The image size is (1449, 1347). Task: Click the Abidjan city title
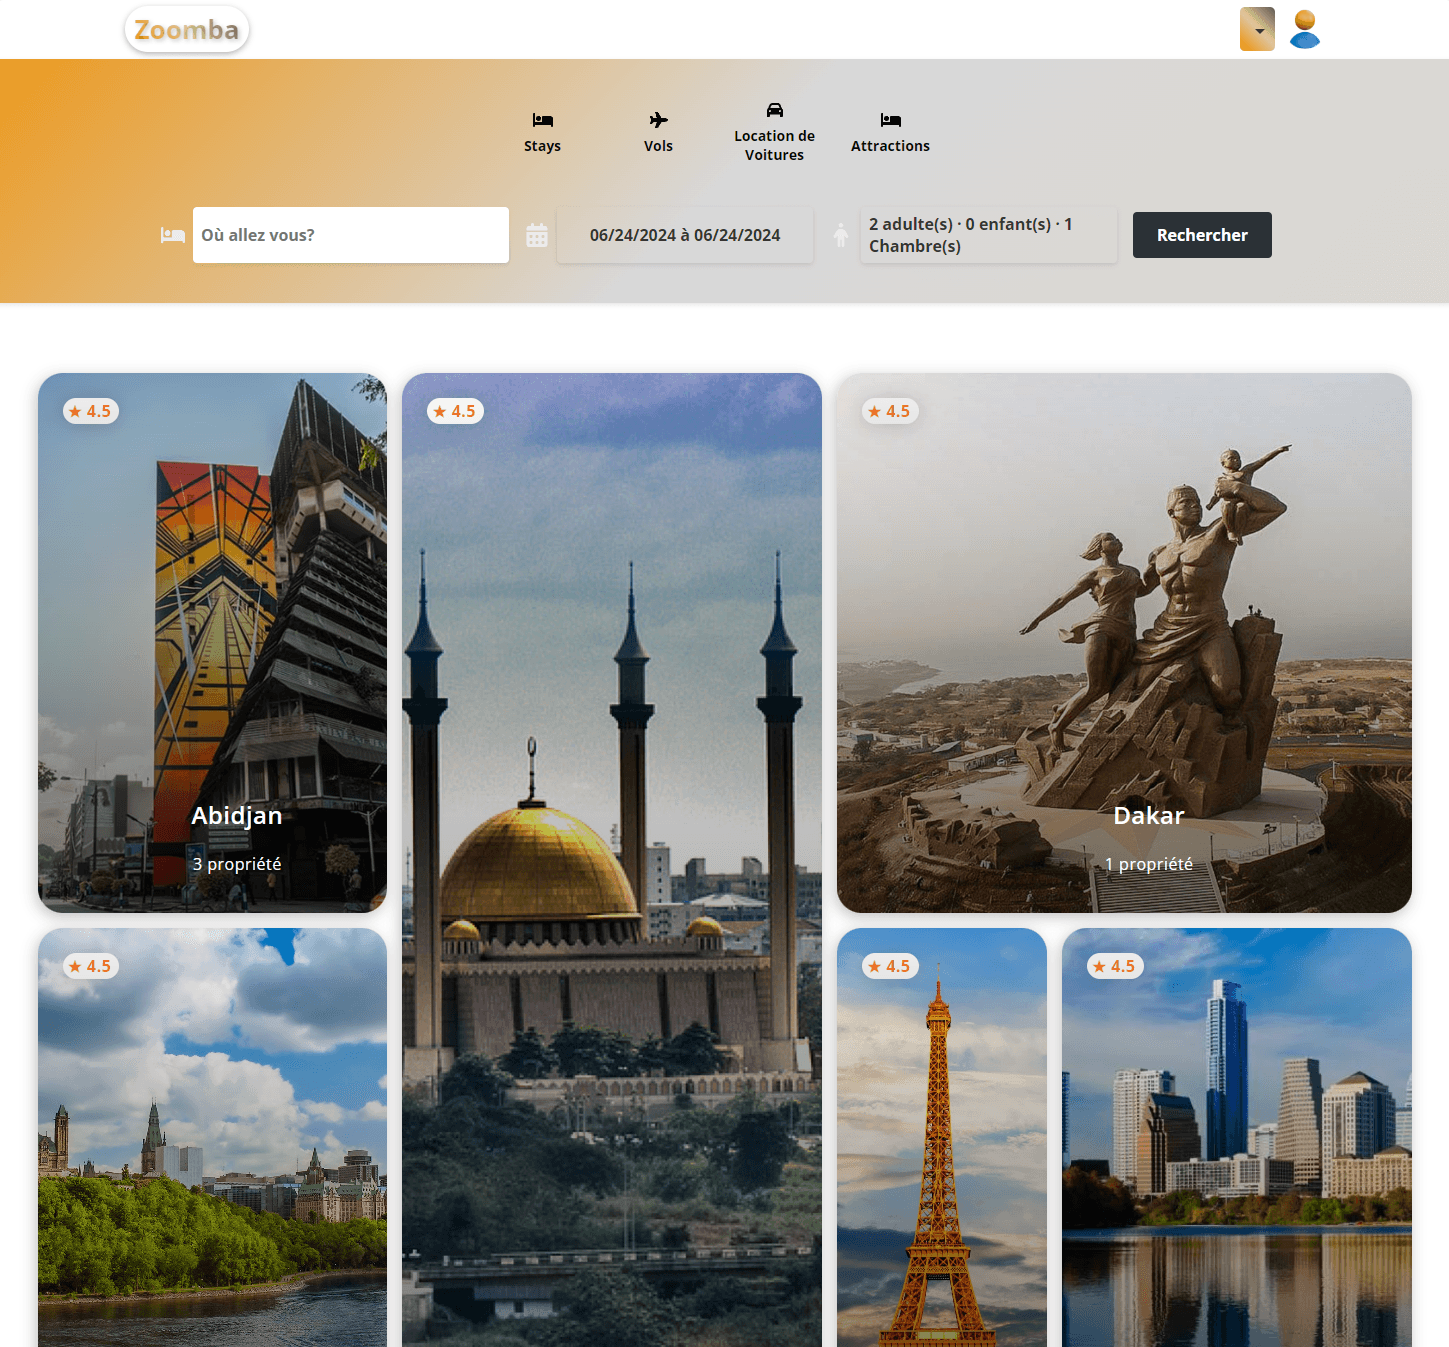(237, 816)
